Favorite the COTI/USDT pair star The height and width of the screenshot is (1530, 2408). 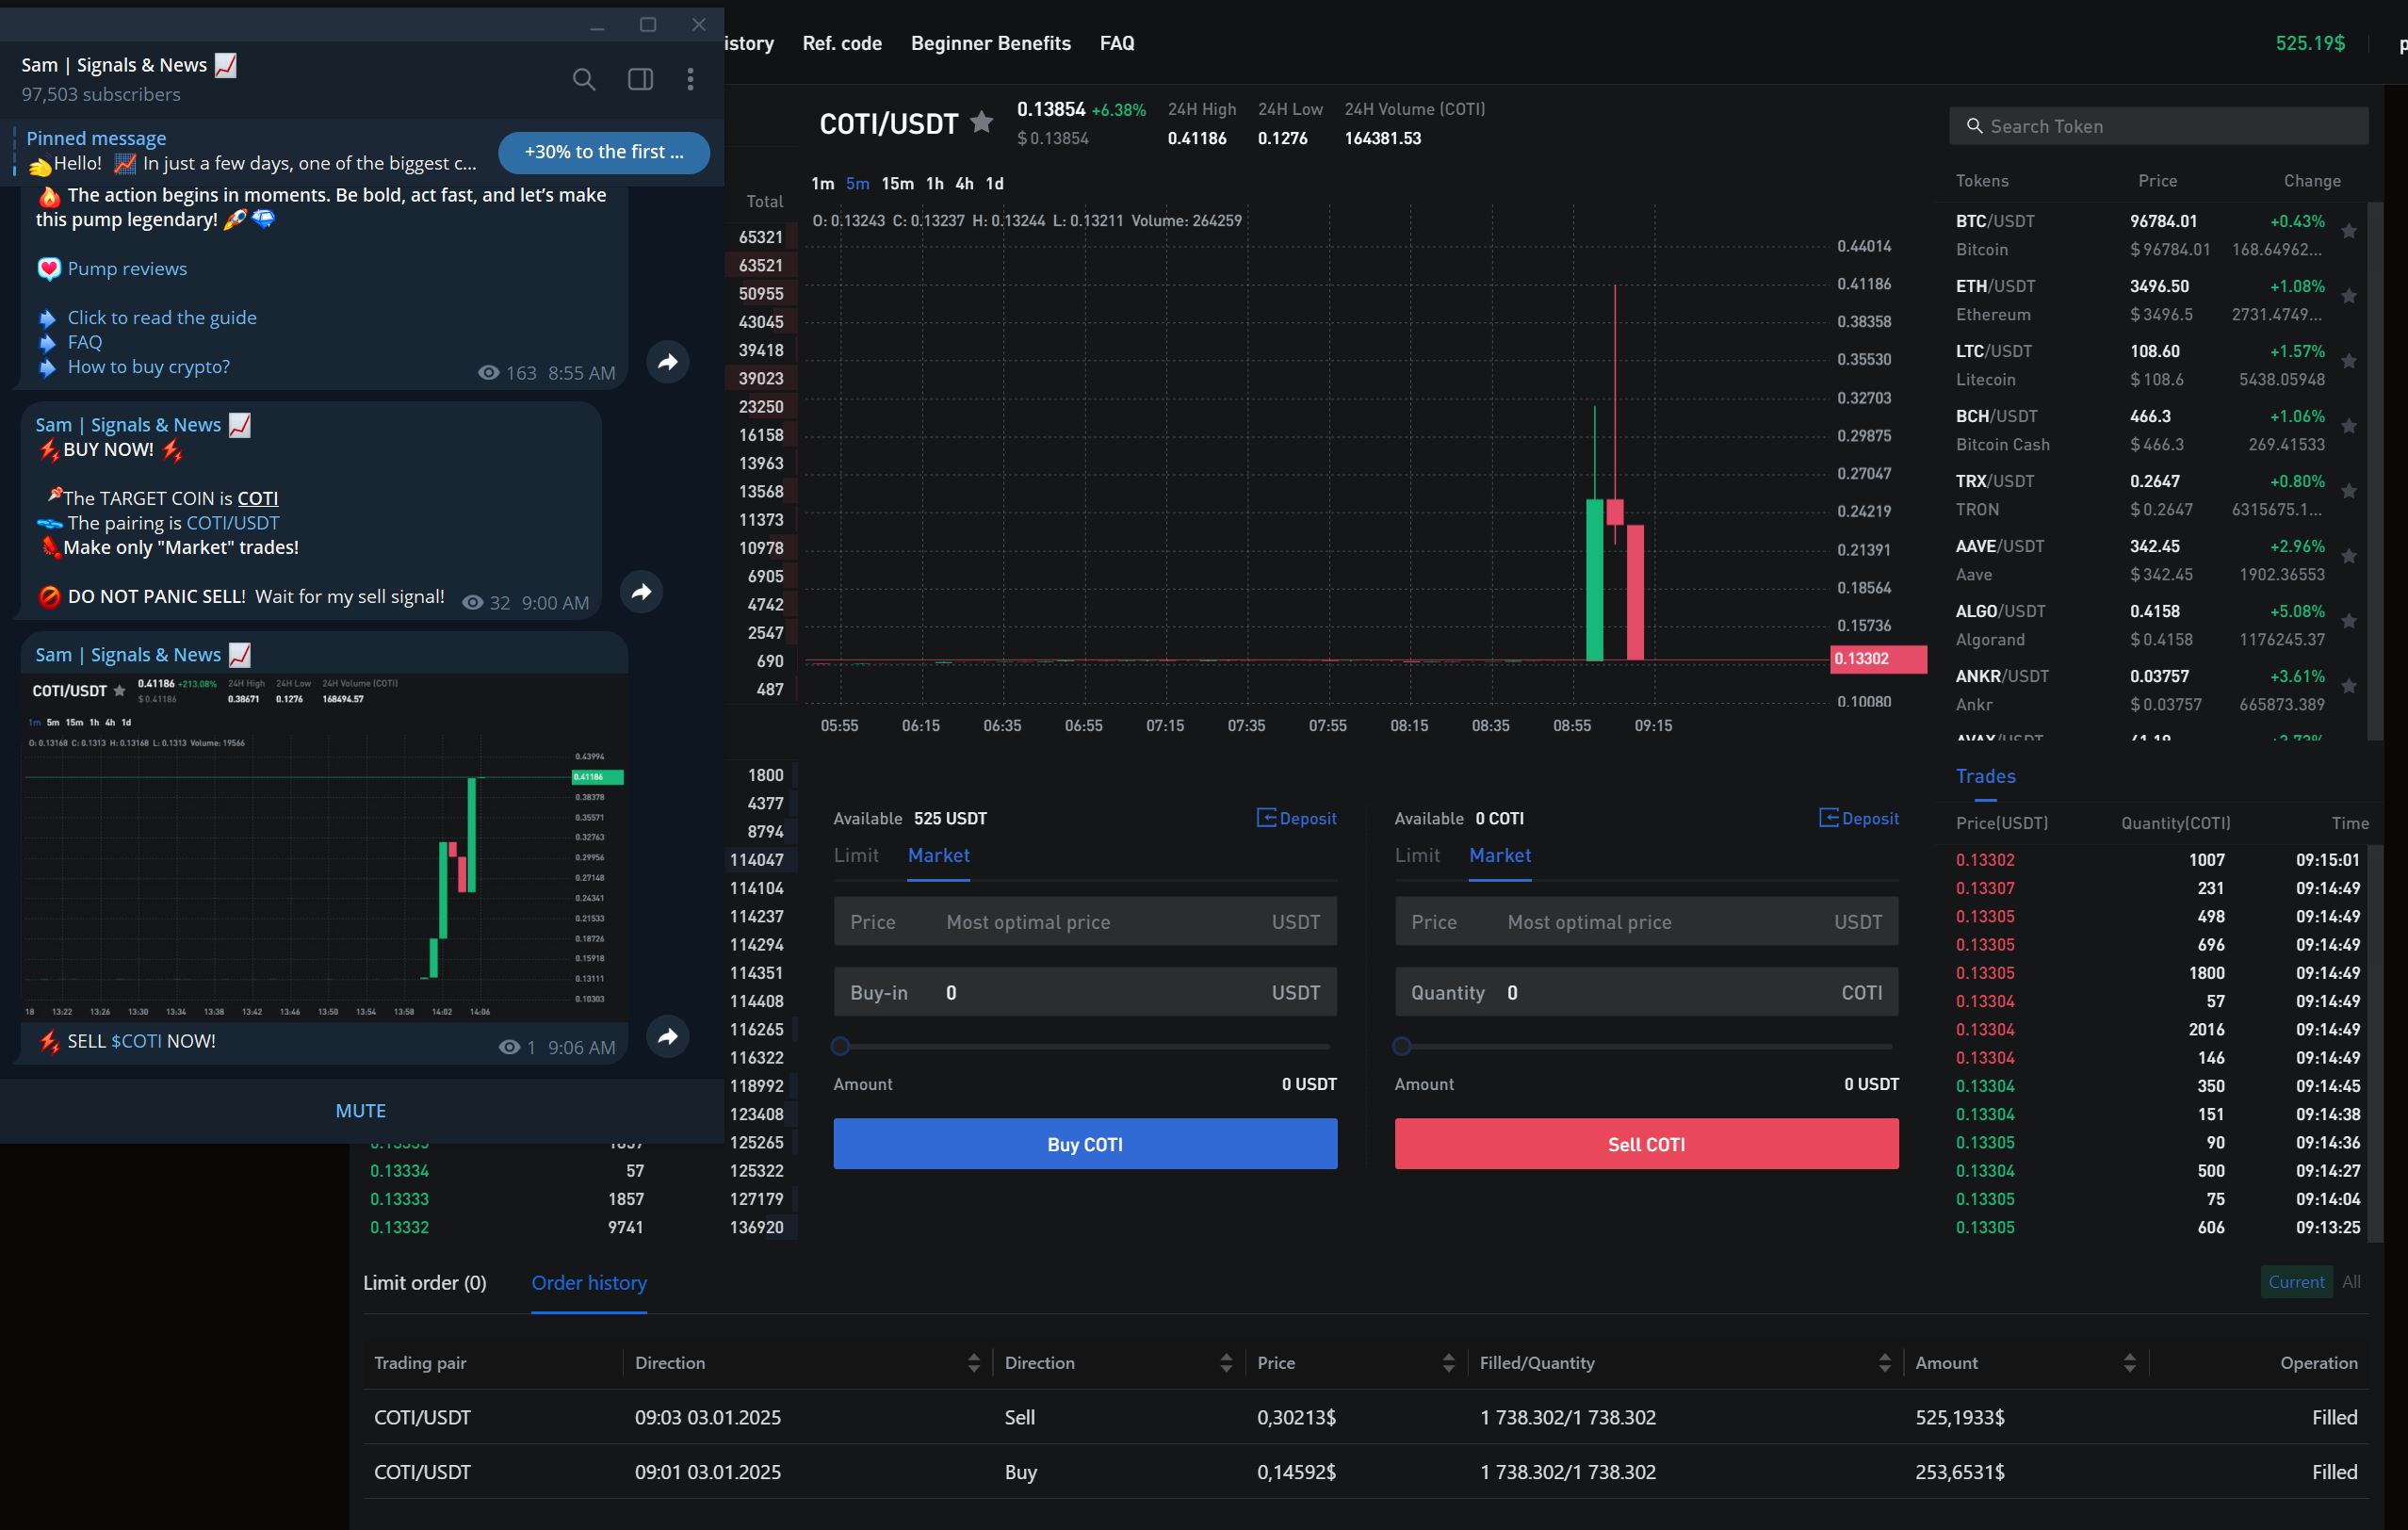point(982,122)
